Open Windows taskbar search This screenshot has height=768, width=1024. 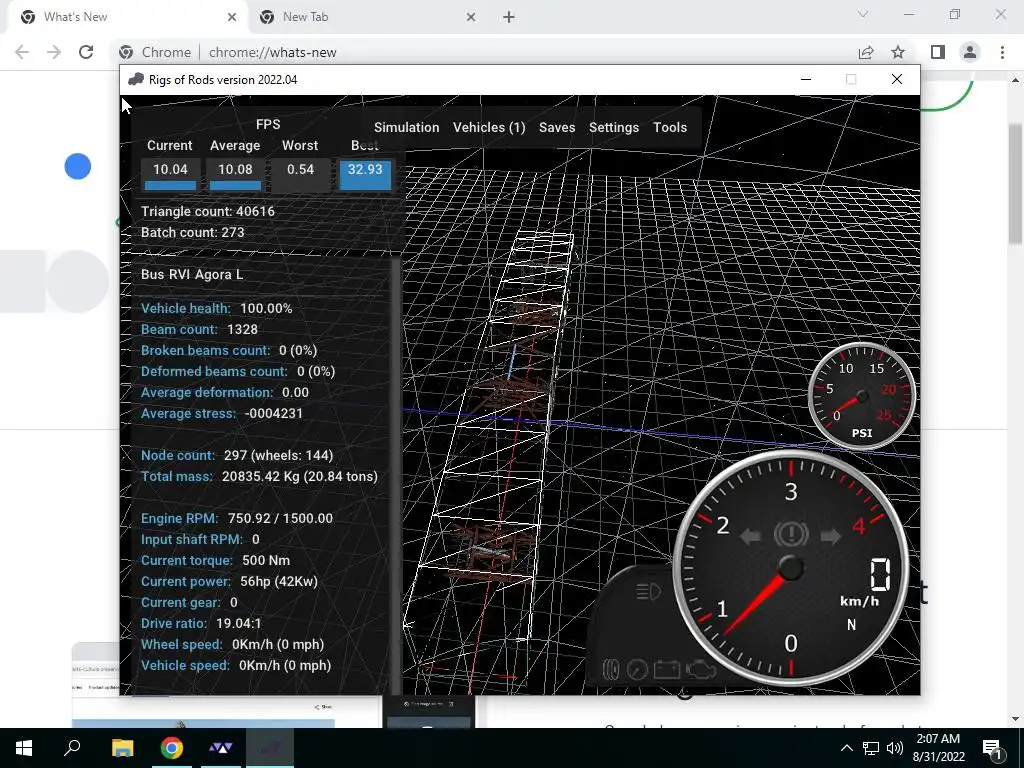pyautogui.click(x=72, y=748)
